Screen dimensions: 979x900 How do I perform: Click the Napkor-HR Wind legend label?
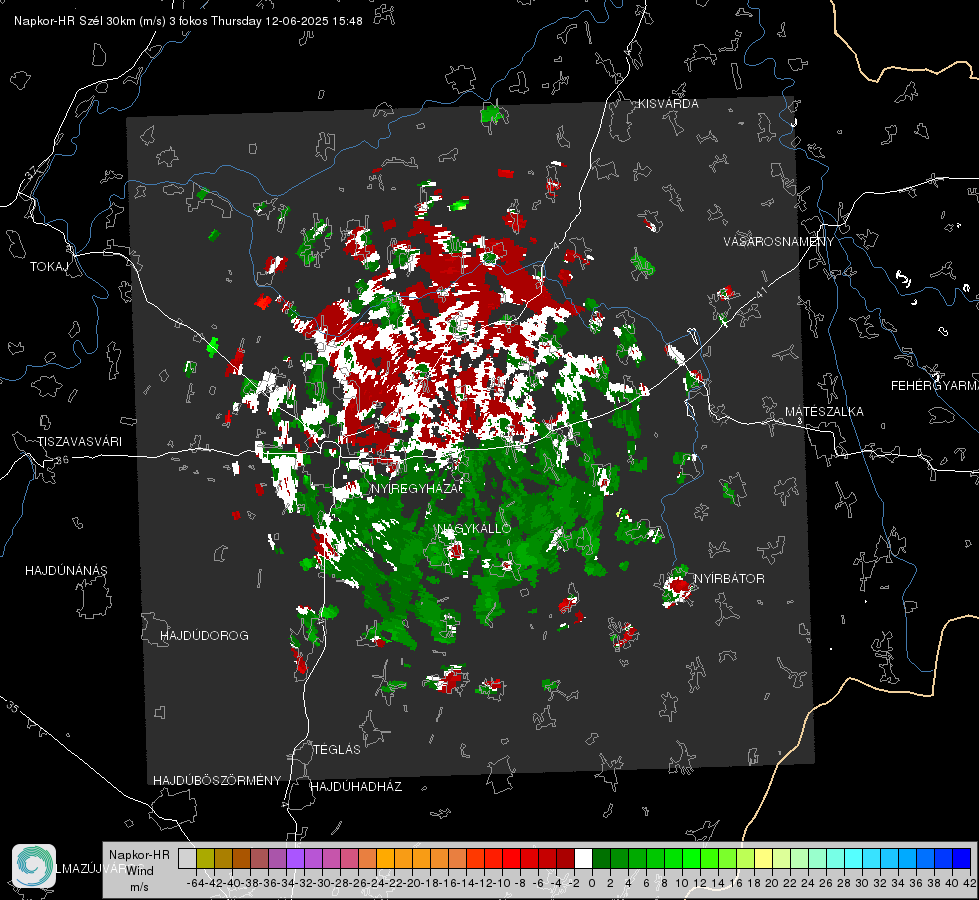[x=139, y=870]
